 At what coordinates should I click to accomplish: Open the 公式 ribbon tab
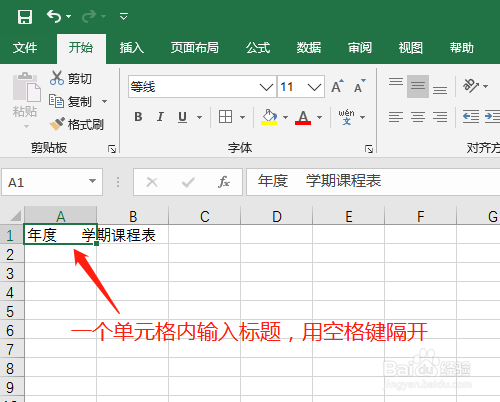coord(258,48)
